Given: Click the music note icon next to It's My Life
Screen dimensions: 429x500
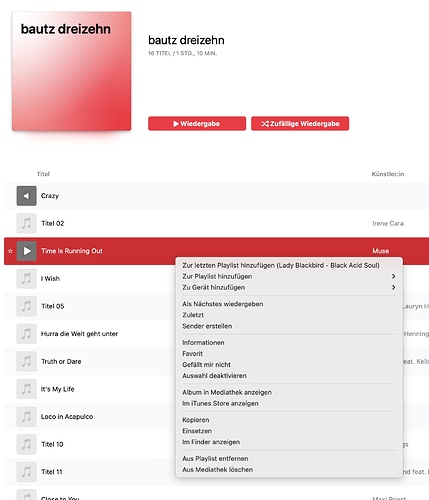Looking at the screenshot, I should [x=26, y=389].
